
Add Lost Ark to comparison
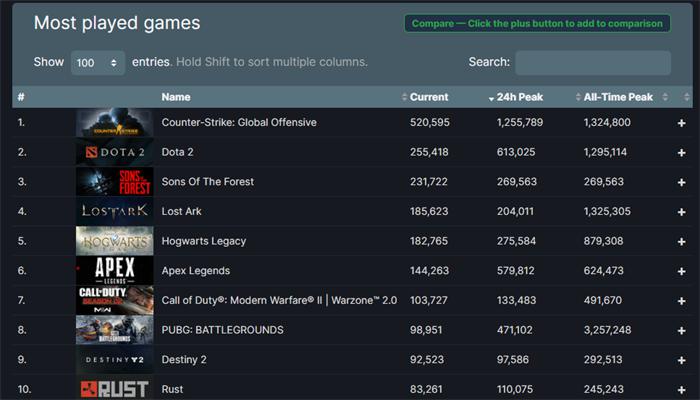681,212
